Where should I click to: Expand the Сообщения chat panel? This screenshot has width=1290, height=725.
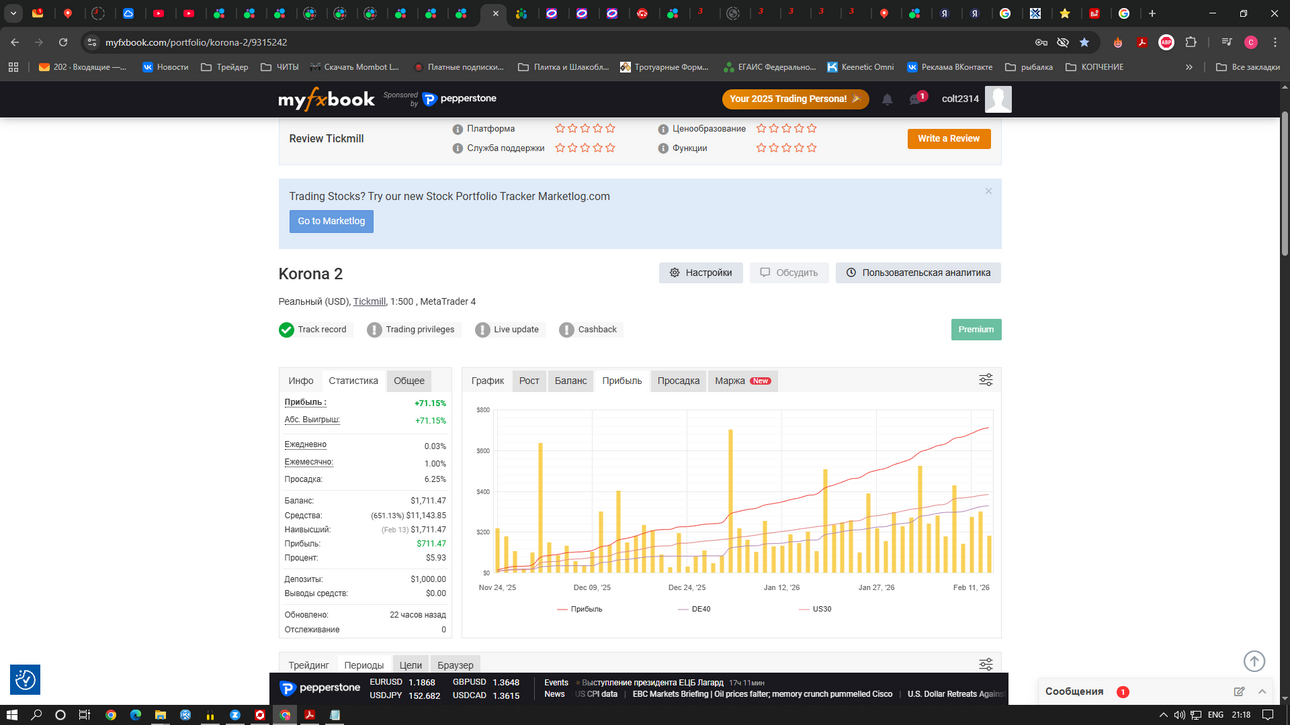click(x=1262, y=691)
